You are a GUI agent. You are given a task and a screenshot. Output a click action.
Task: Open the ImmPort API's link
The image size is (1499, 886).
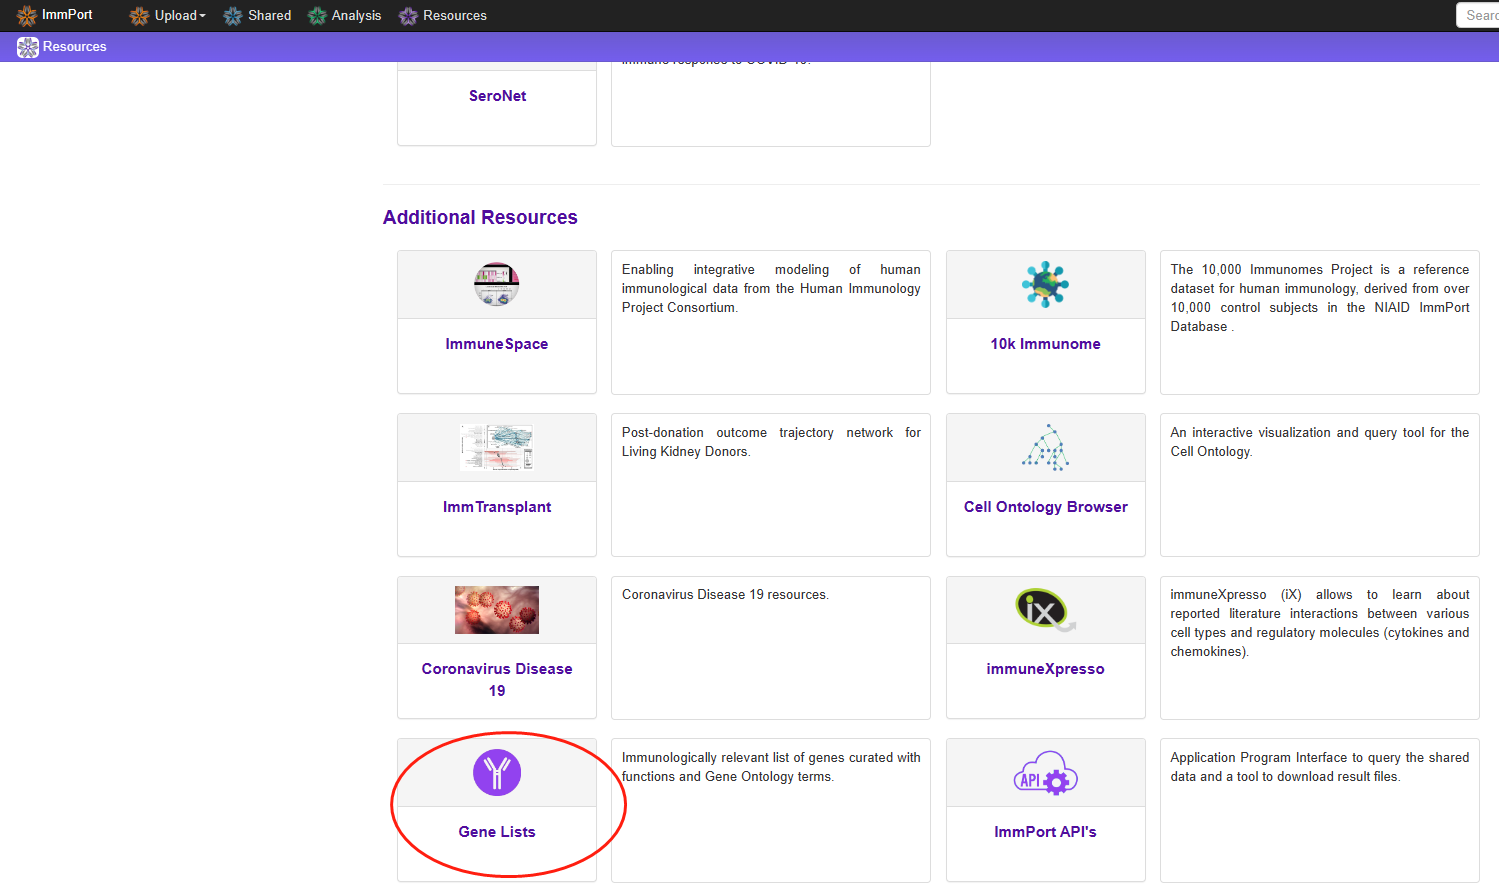[1046, 832]
